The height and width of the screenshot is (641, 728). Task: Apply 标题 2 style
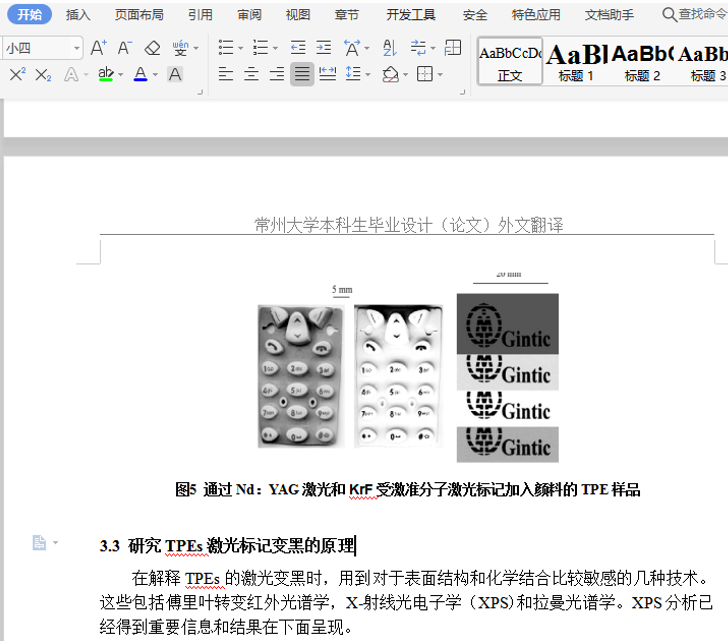coord(642,61)
